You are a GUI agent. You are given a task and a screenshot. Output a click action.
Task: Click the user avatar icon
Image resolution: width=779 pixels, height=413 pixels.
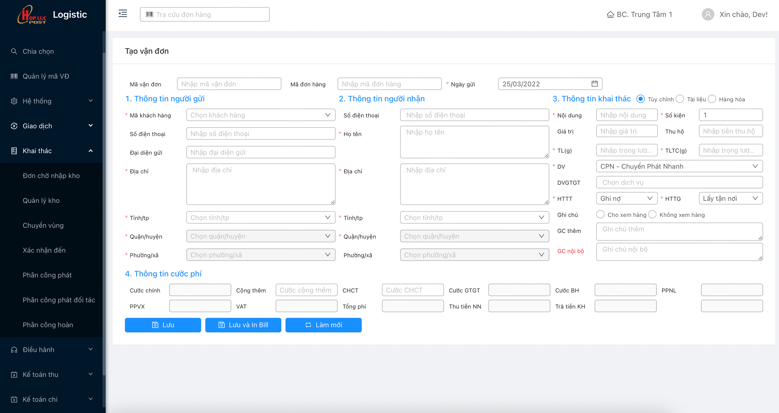(x=708, y=15)
